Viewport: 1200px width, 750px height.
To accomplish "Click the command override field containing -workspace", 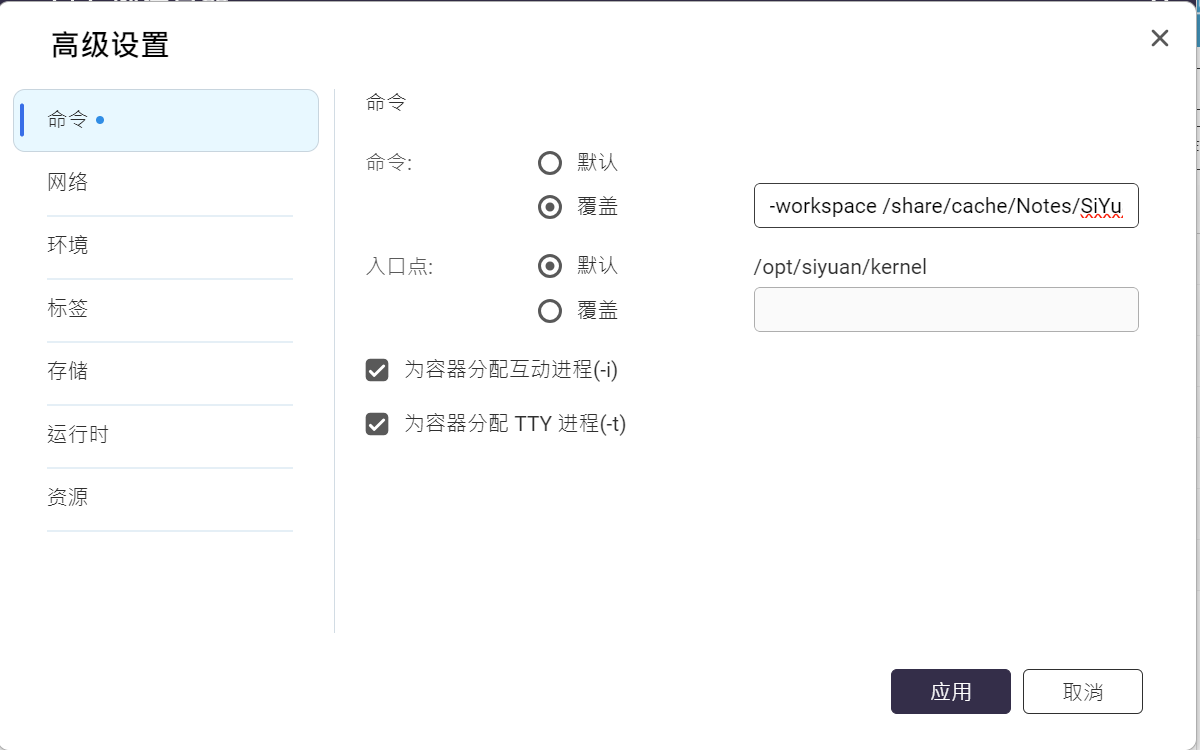I will click(946, 207).
